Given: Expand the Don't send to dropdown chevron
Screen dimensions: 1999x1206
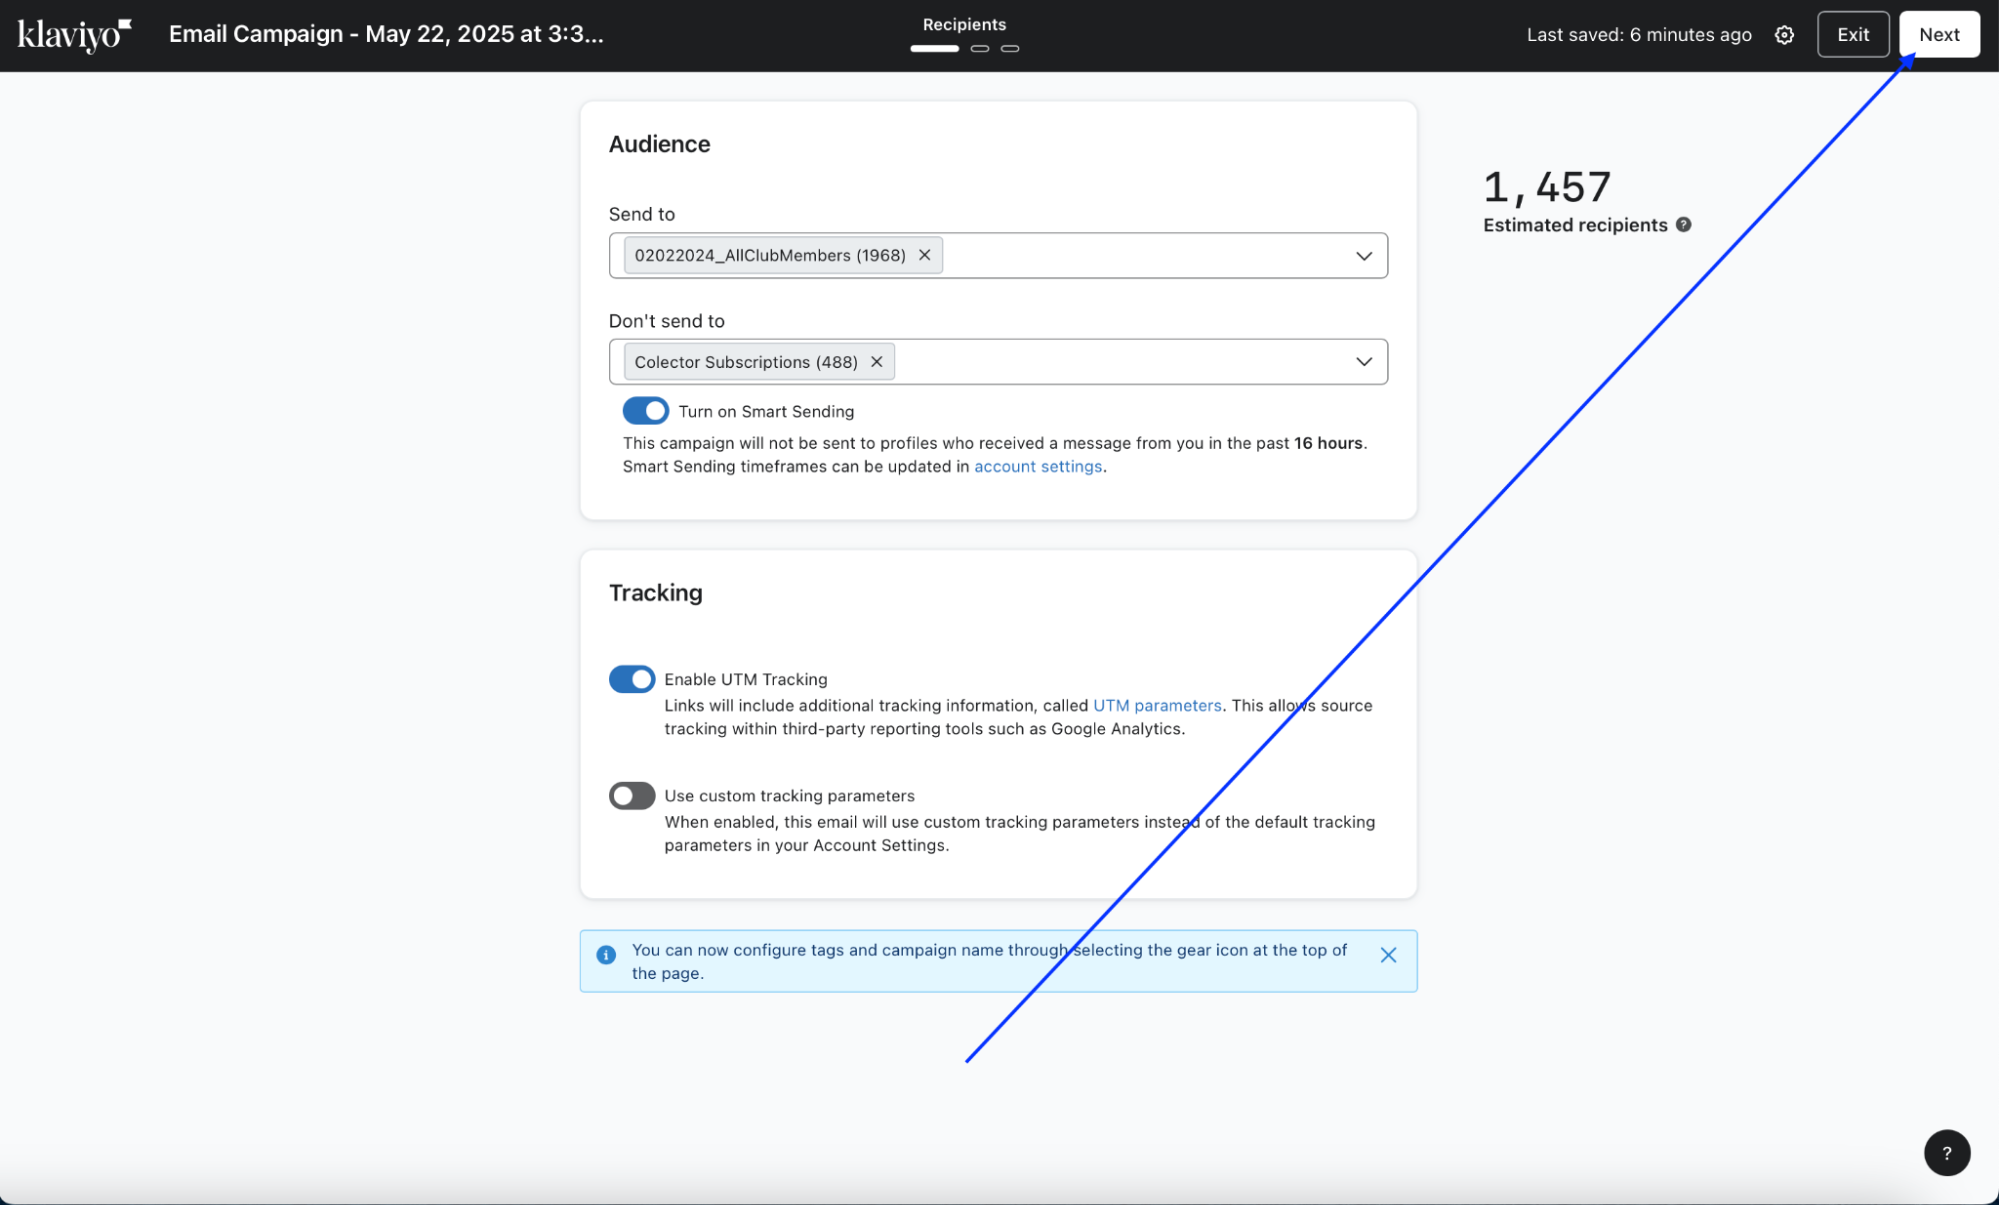Looking at the screenshot, I should [x=1363, y=362].
